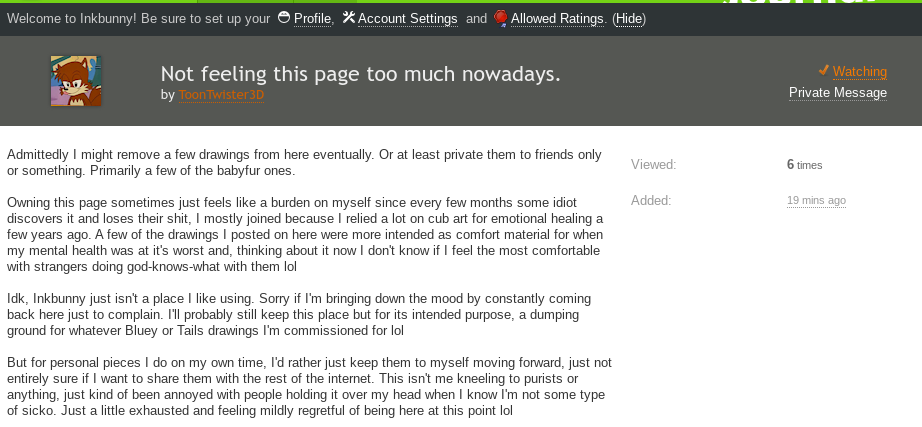Image resolution: width=922 pixels, height=427 pixels.
Task: Click the paragraph starting "Idk, Inkbunny"
Action: tap(305, 314)
